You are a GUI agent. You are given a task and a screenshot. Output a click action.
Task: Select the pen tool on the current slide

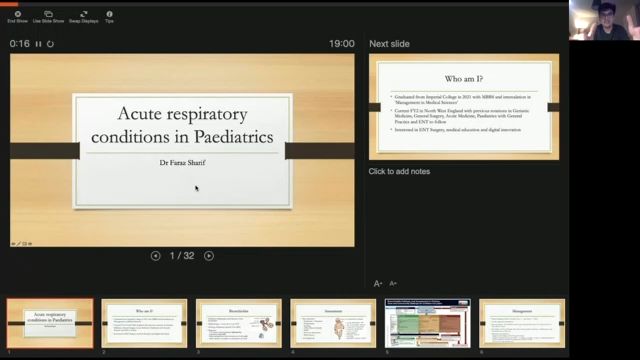tap(19, 244)
